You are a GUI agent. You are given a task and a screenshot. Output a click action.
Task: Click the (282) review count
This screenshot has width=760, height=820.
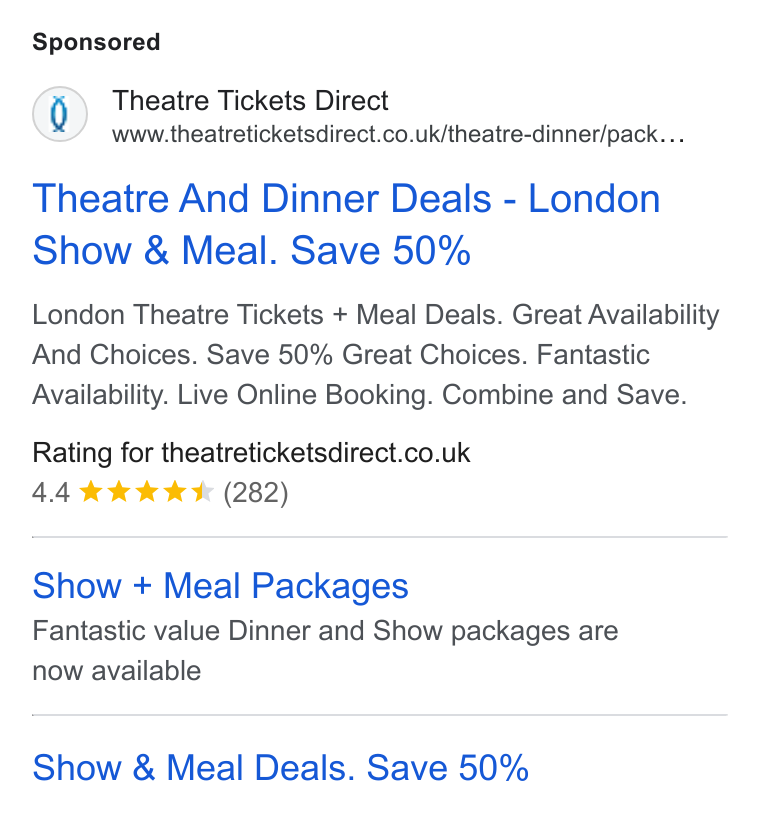[256, 493]
